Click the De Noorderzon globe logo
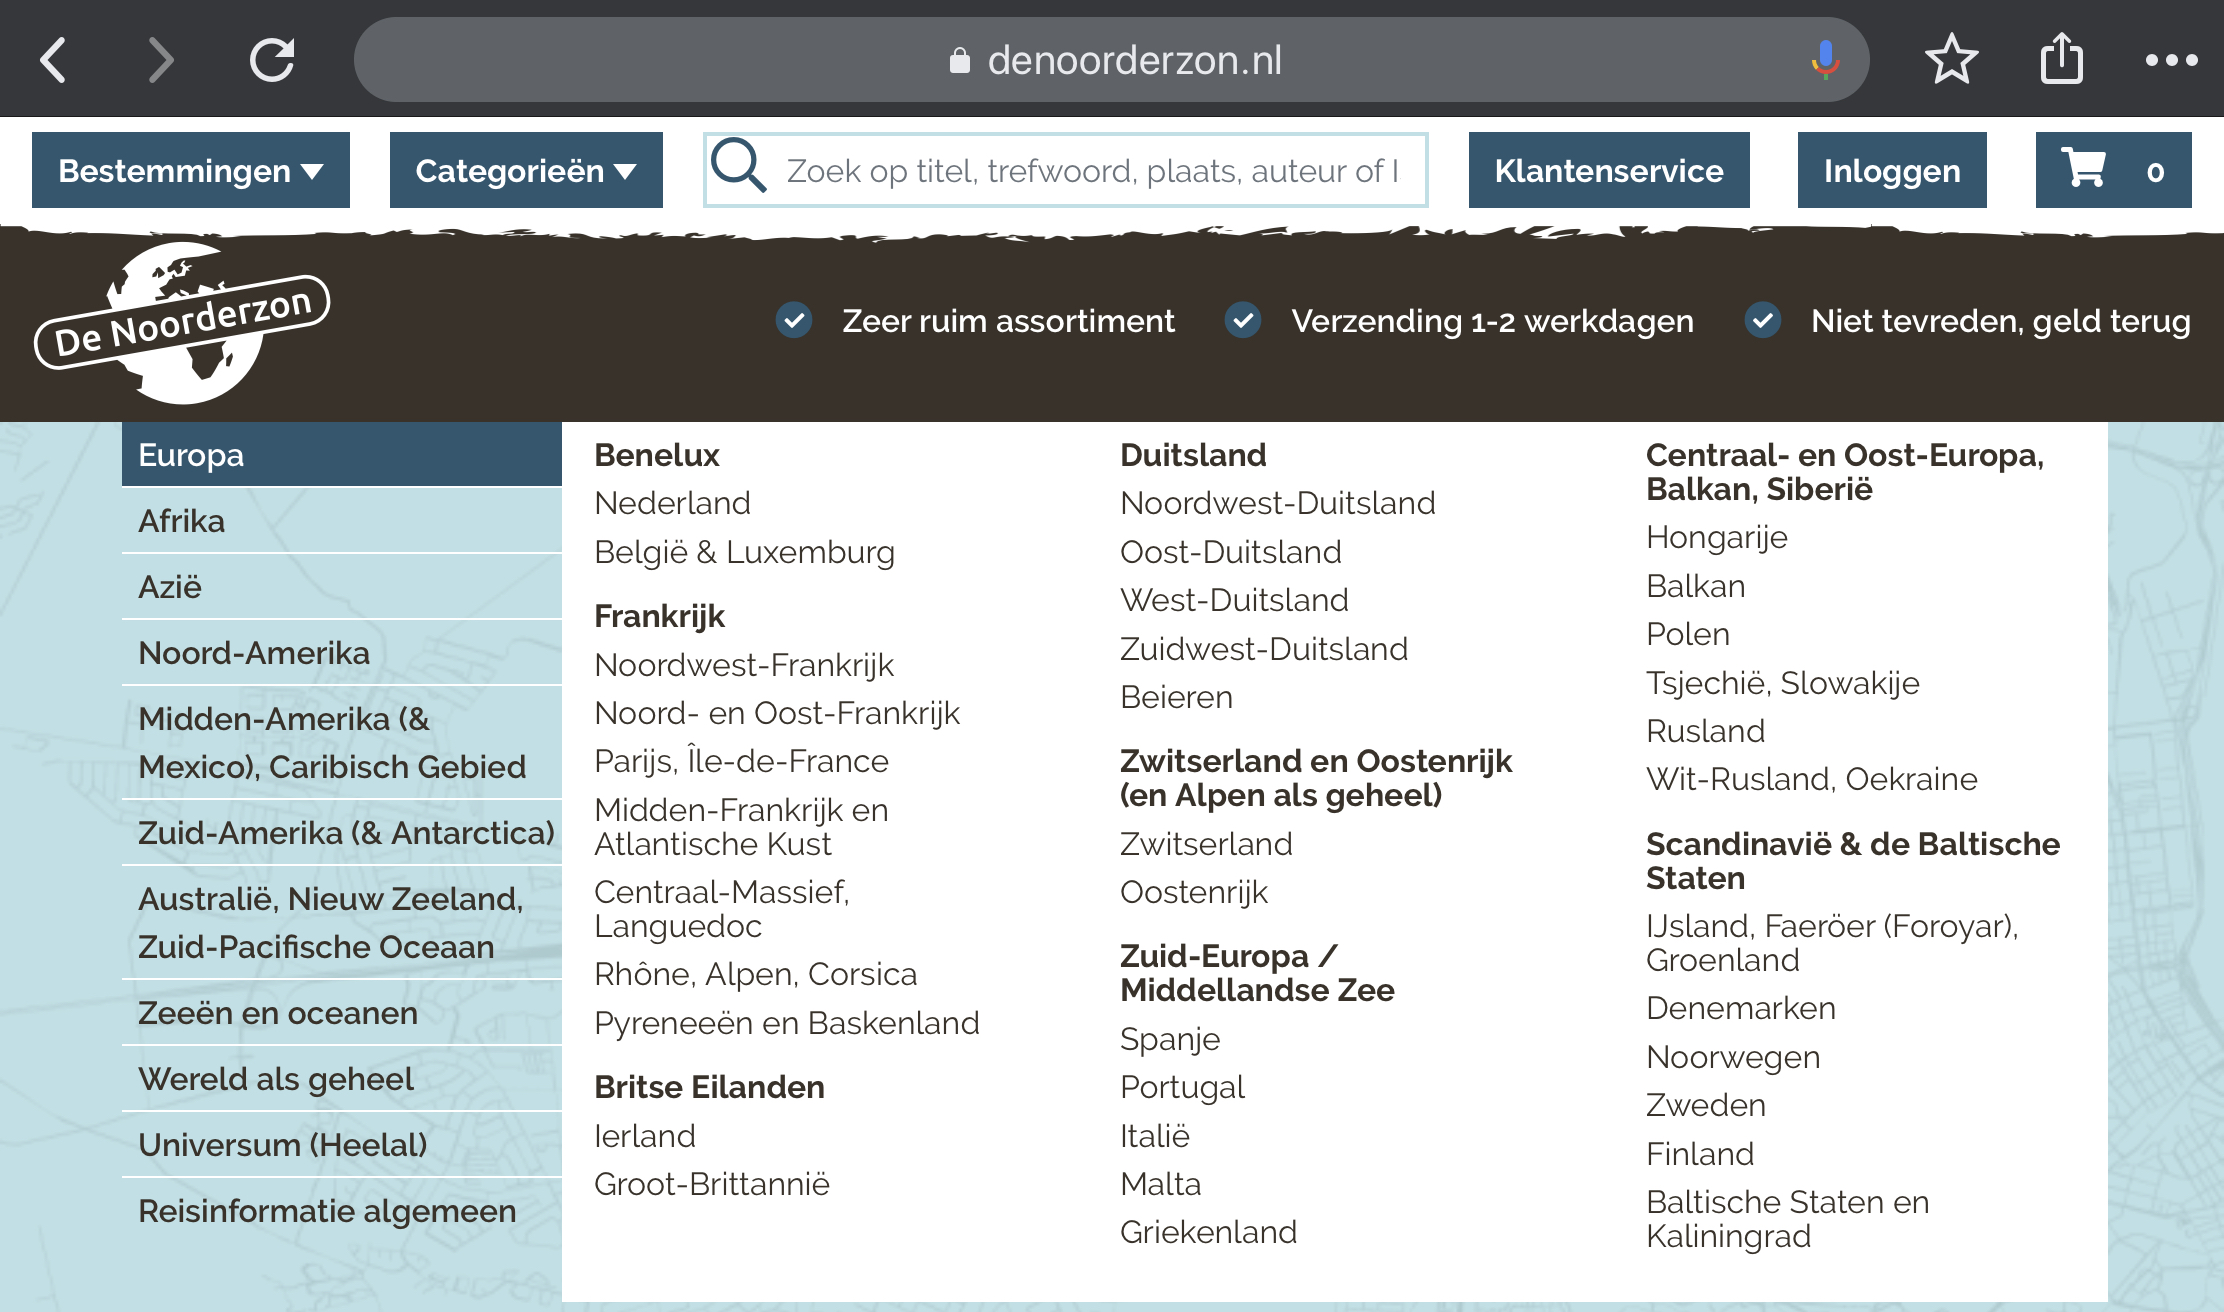 click(183, 323)
